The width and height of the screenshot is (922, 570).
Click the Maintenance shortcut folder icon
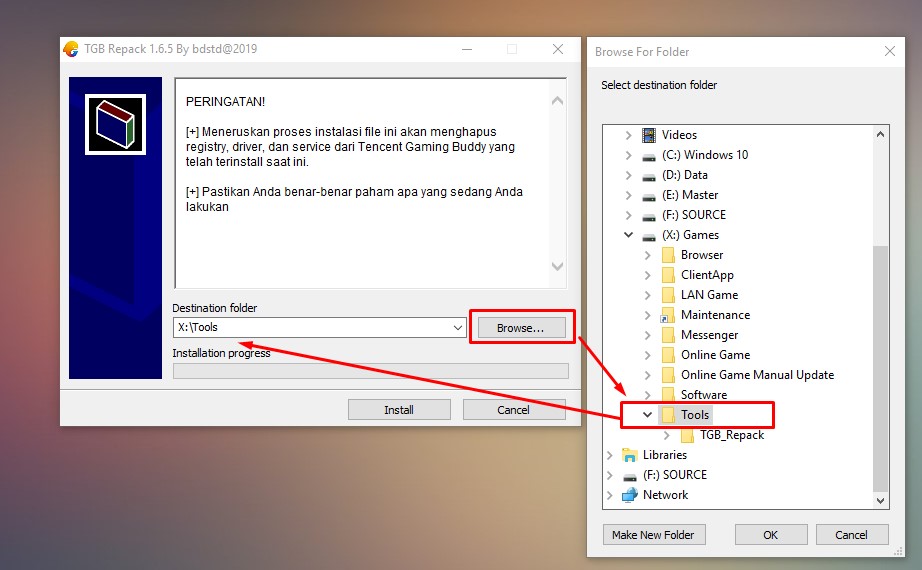click(667, 315)
